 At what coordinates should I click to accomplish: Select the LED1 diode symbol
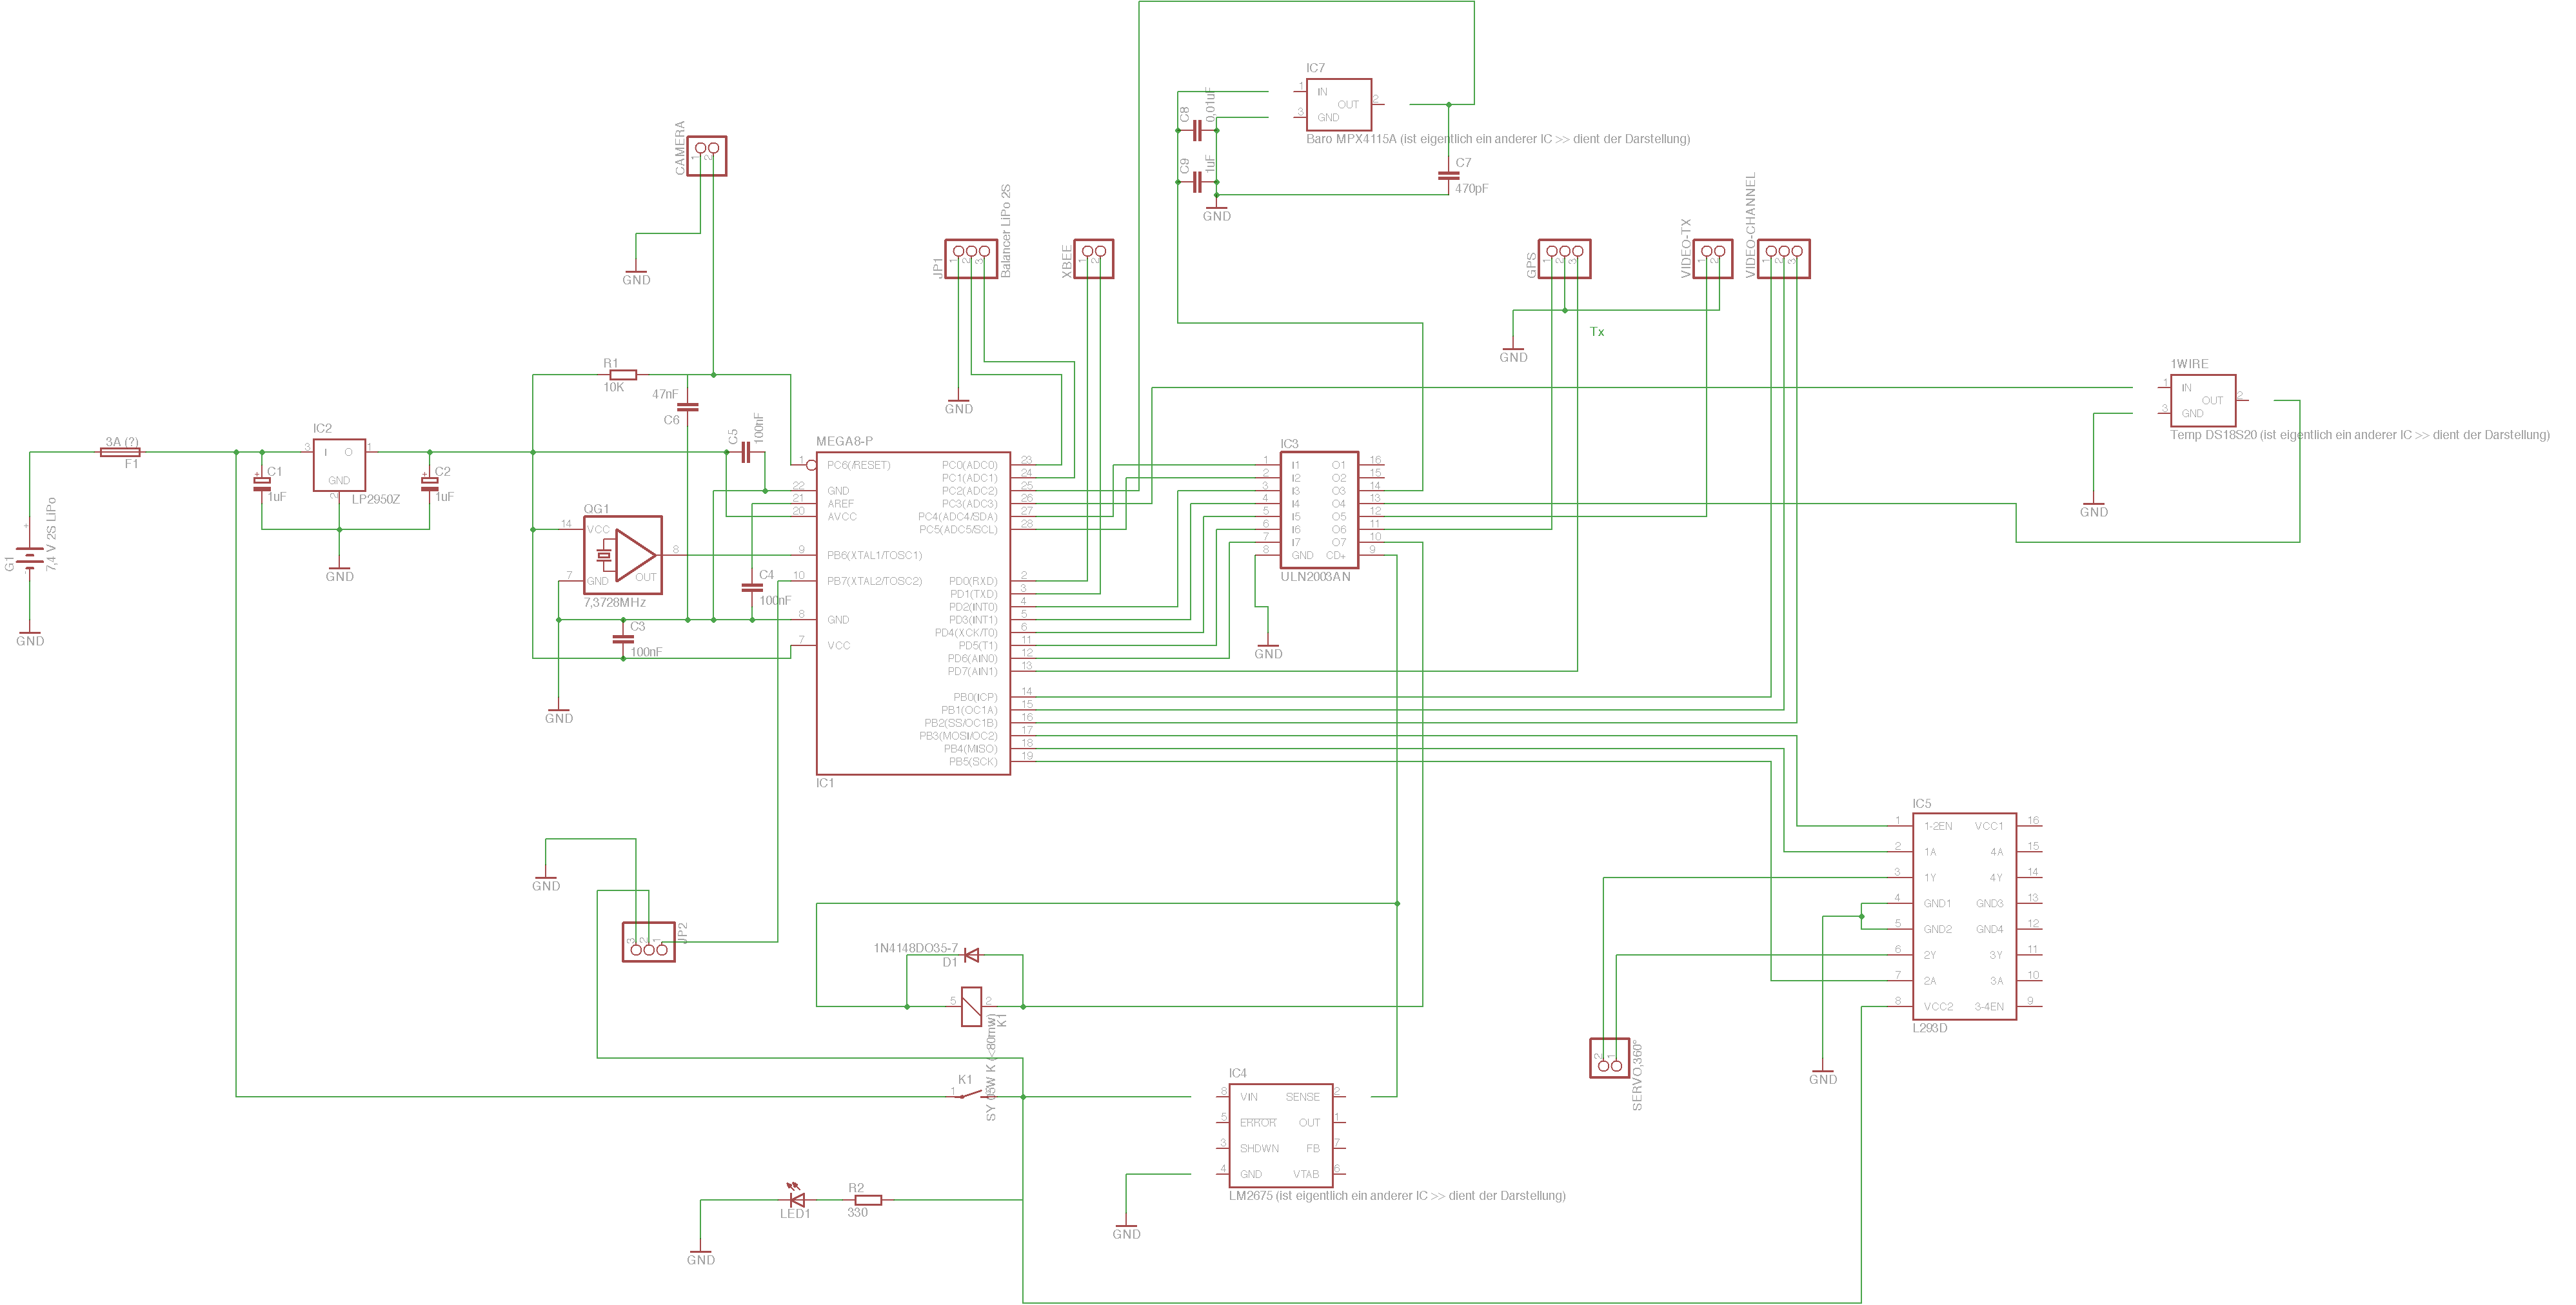797,1199
